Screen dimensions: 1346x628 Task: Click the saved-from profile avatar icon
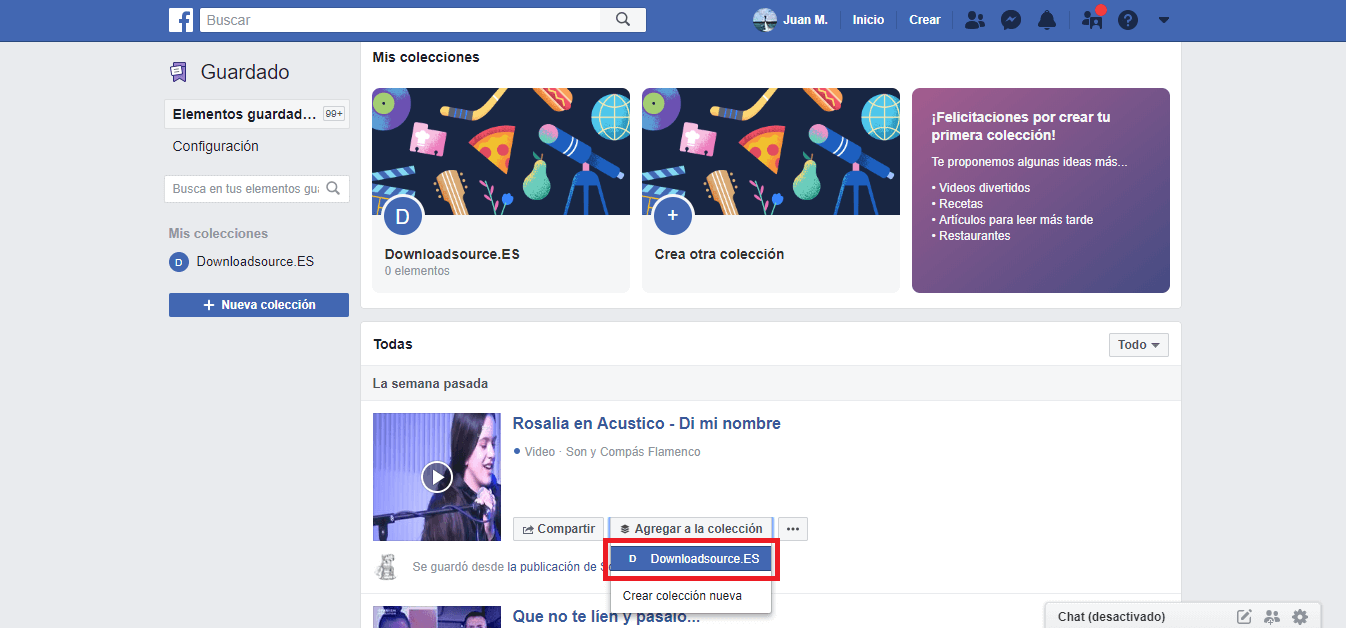point(385,567)
